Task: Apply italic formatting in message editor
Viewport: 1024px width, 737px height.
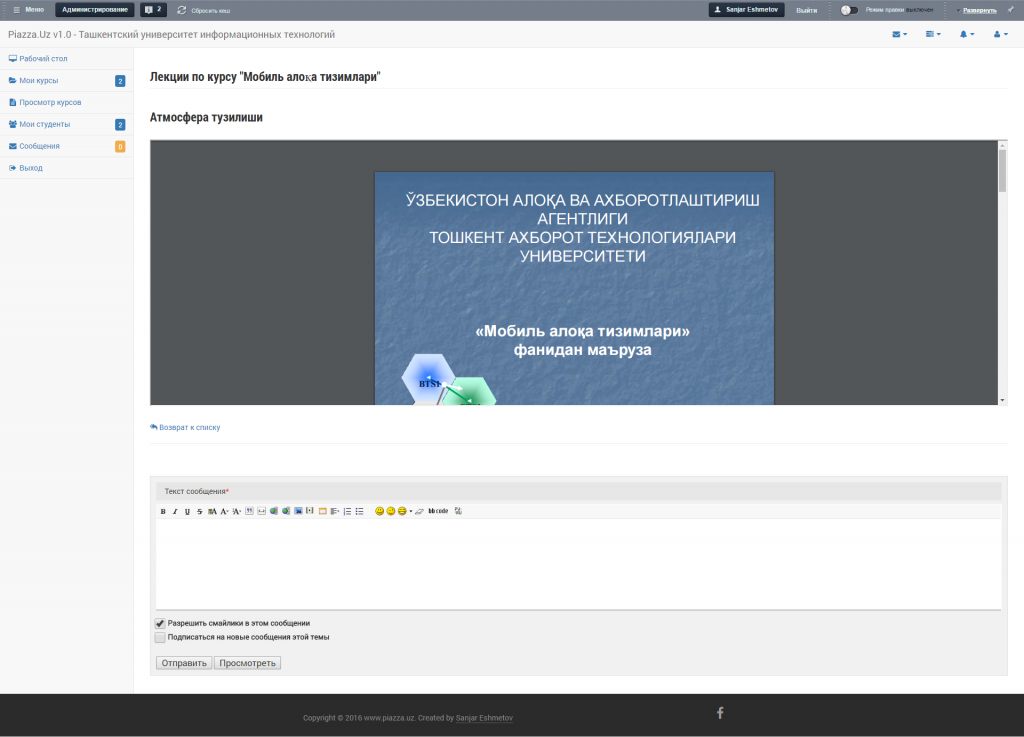Action: [175, 511]
